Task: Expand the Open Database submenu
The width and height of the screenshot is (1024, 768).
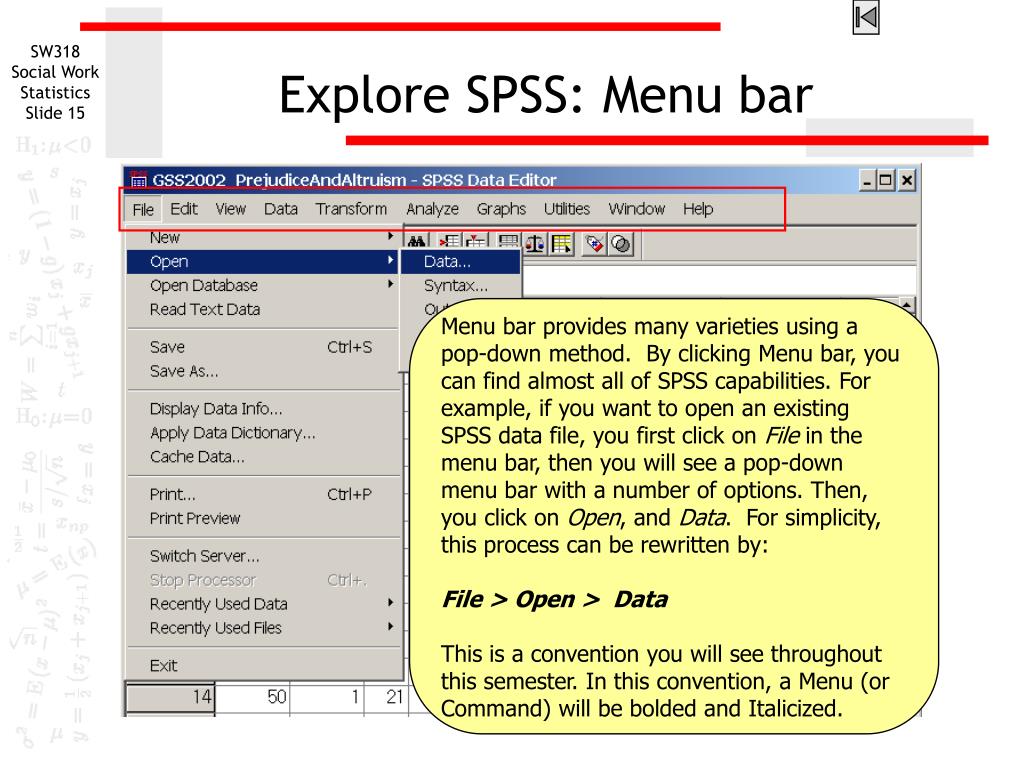Action: click(x=263, y=285)
